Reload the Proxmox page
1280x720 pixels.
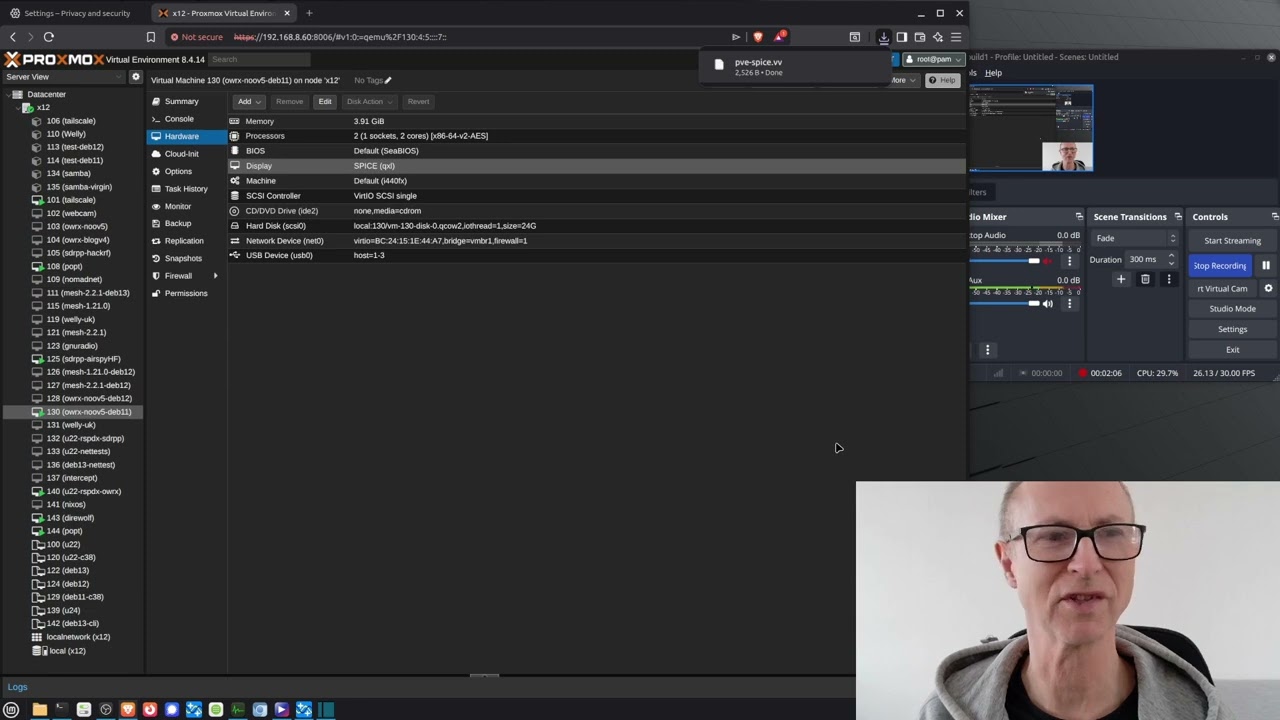[x=48, y=37]
